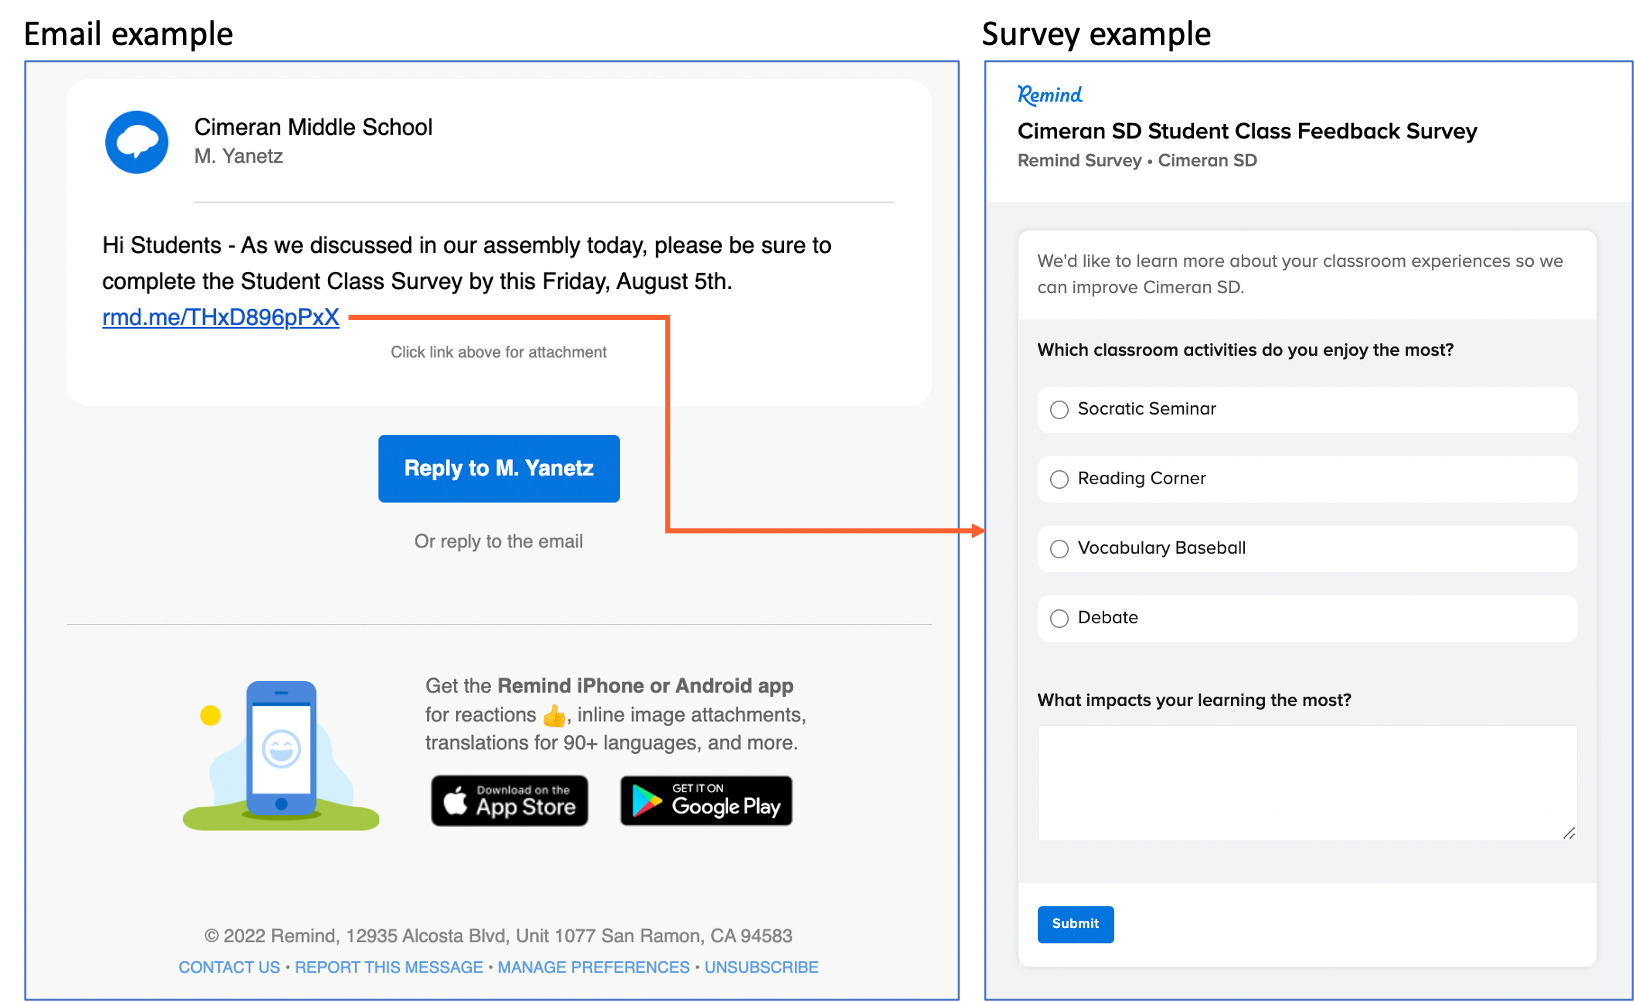Open the Google Play download badge
The height and width of the screenshot is (1002, 1634).
click(x=706, y=801)
